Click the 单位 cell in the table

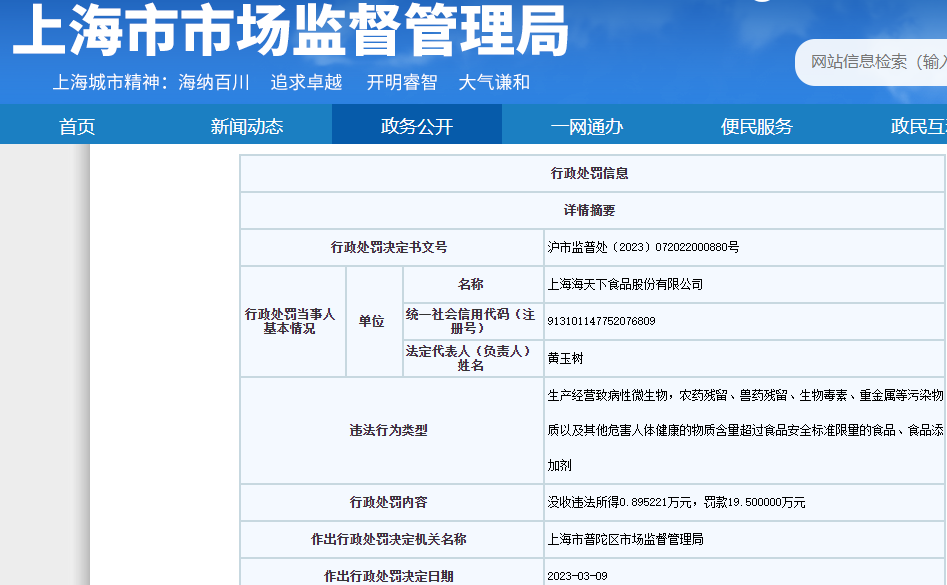coord(372,321)
